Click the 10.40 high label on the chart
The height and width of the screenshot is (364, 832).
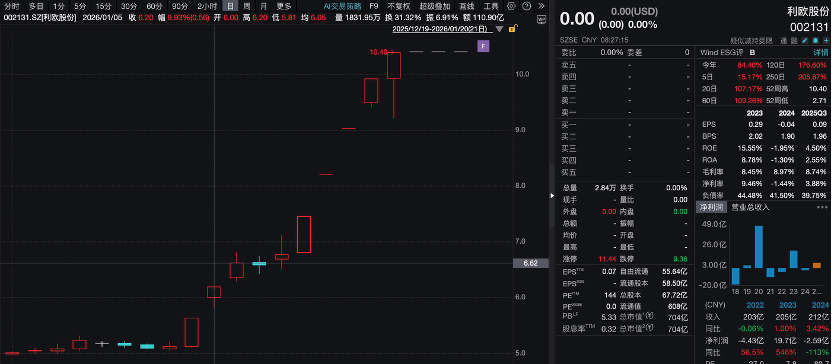coord(378,52)
